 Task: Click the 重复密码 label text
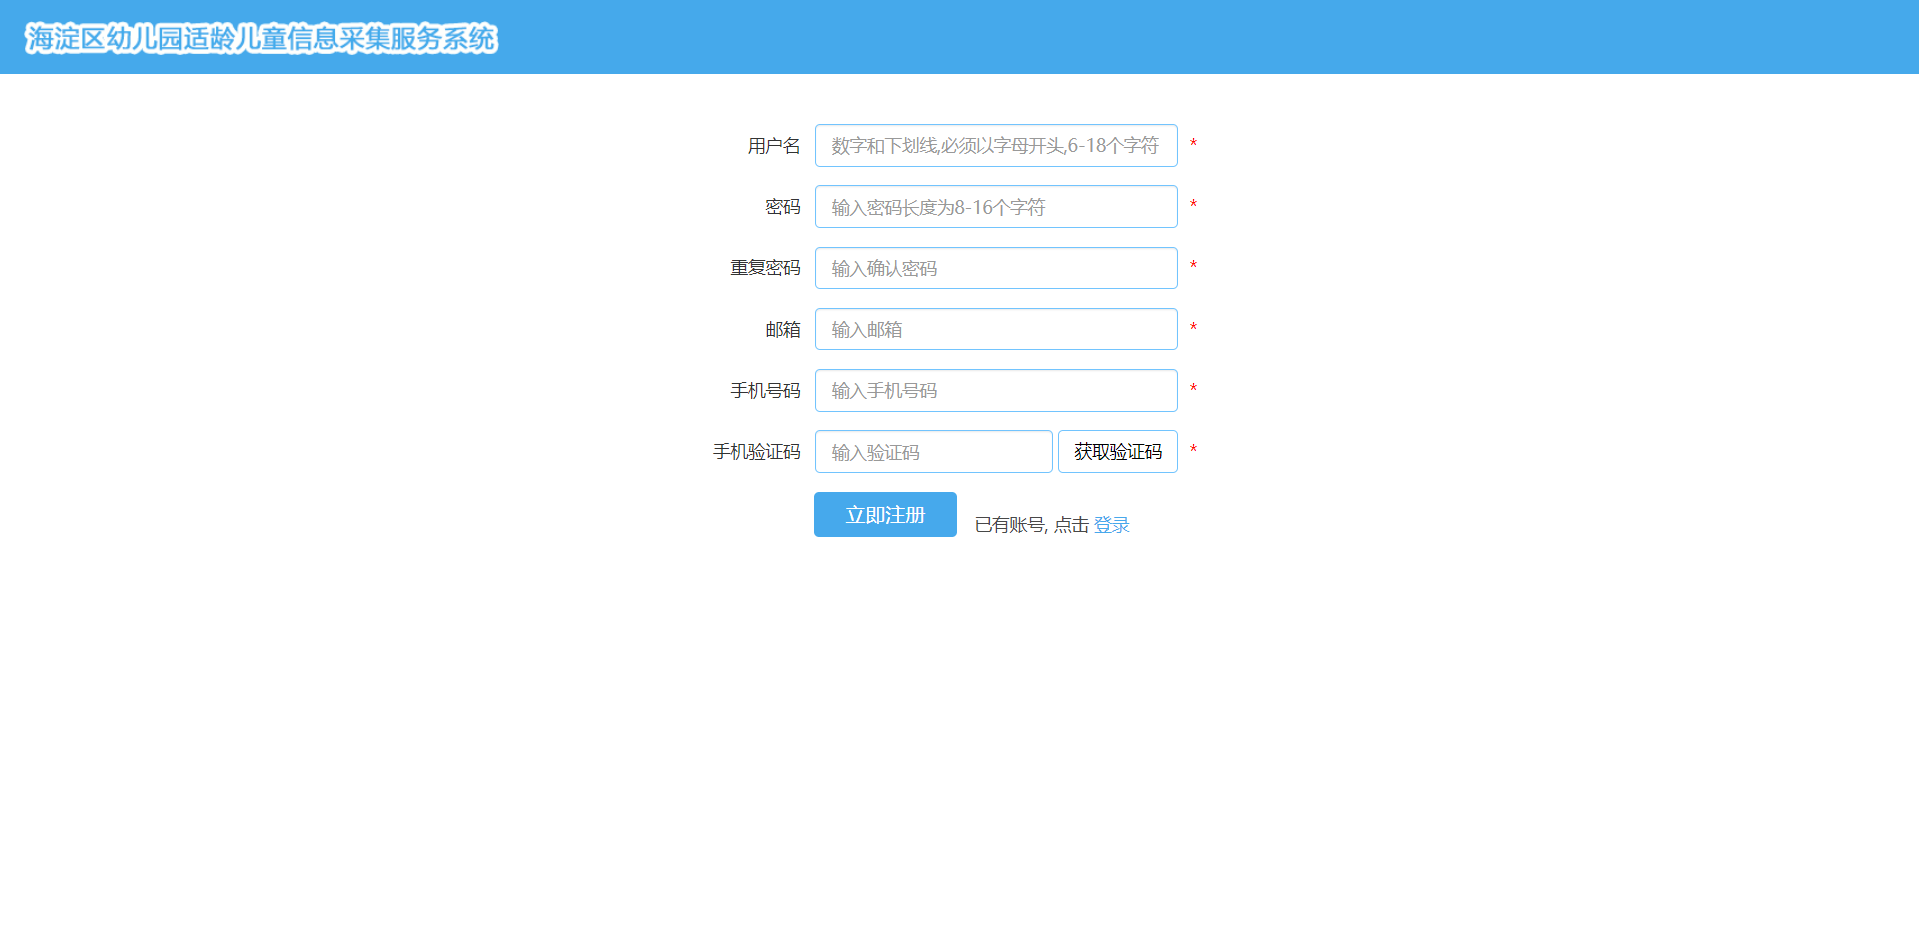[765, 268]
